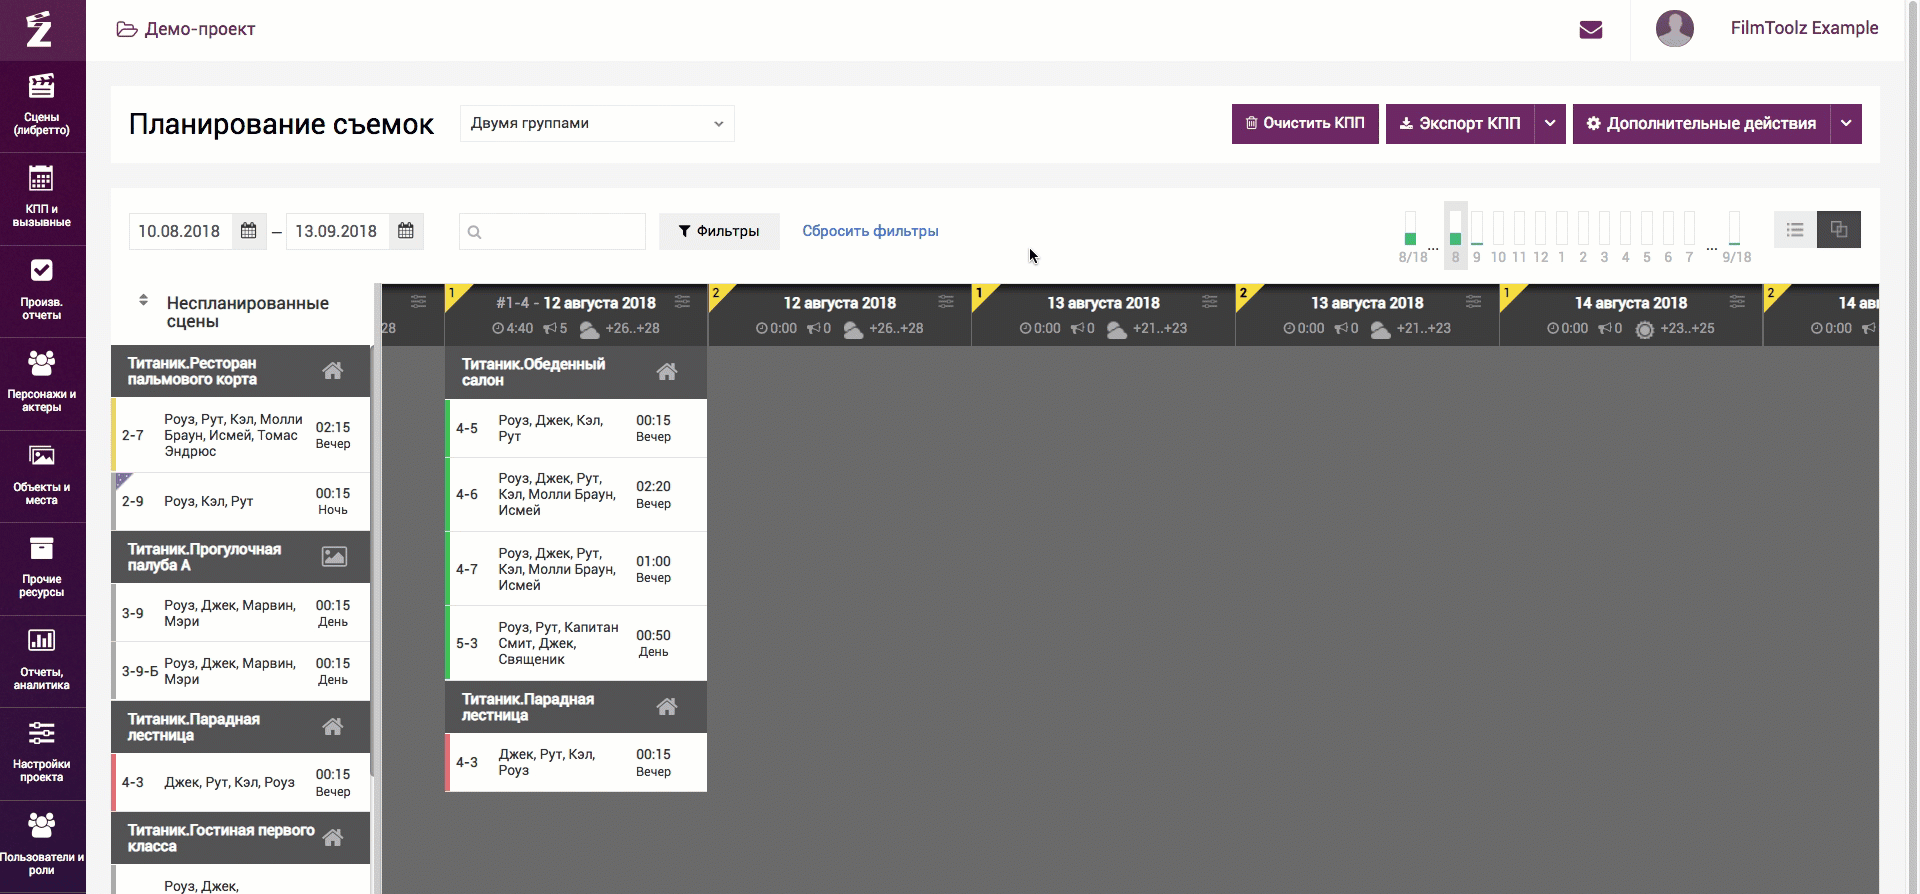The width and height of the screenshot is (1920, 894).
Task: Click house icon of Титаник.Ресторан пальмового корта
Action: coord(333,371)
